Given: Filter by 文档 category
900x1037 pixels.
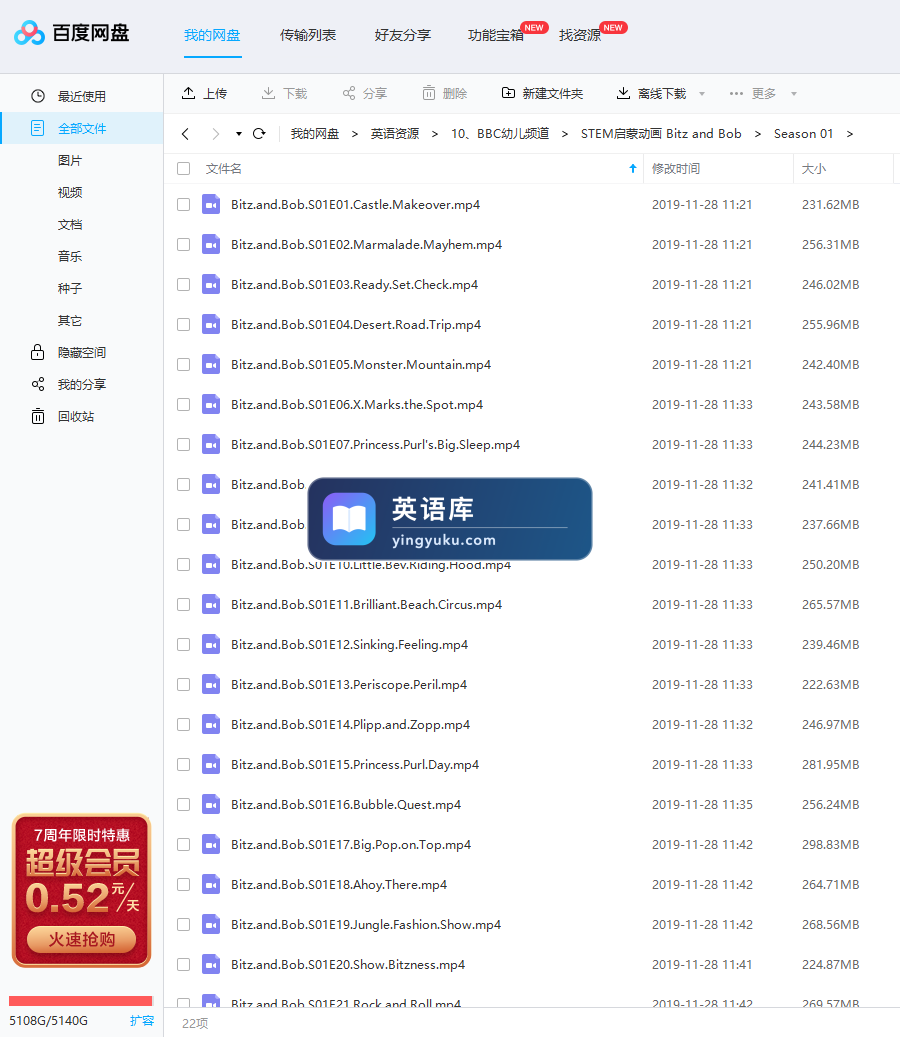Looking at the screenshot, I should pyautogui.click(x=70, y=224).
